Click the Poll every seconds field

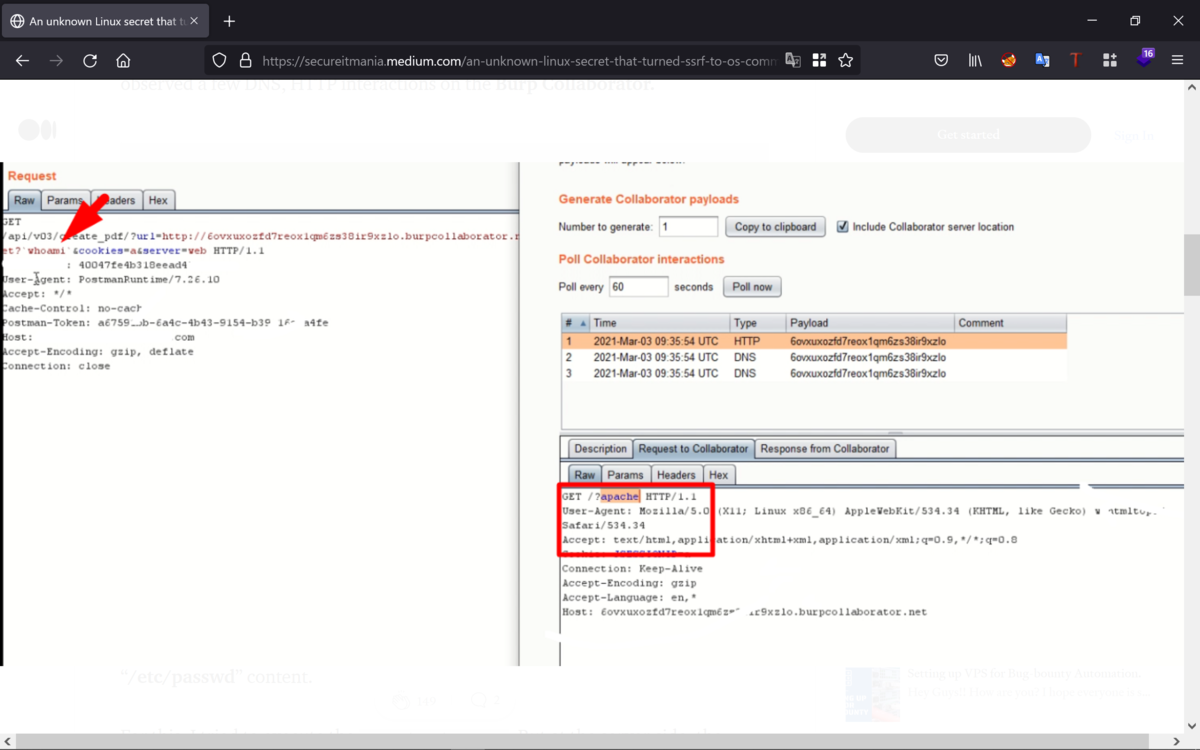point(638,287)
